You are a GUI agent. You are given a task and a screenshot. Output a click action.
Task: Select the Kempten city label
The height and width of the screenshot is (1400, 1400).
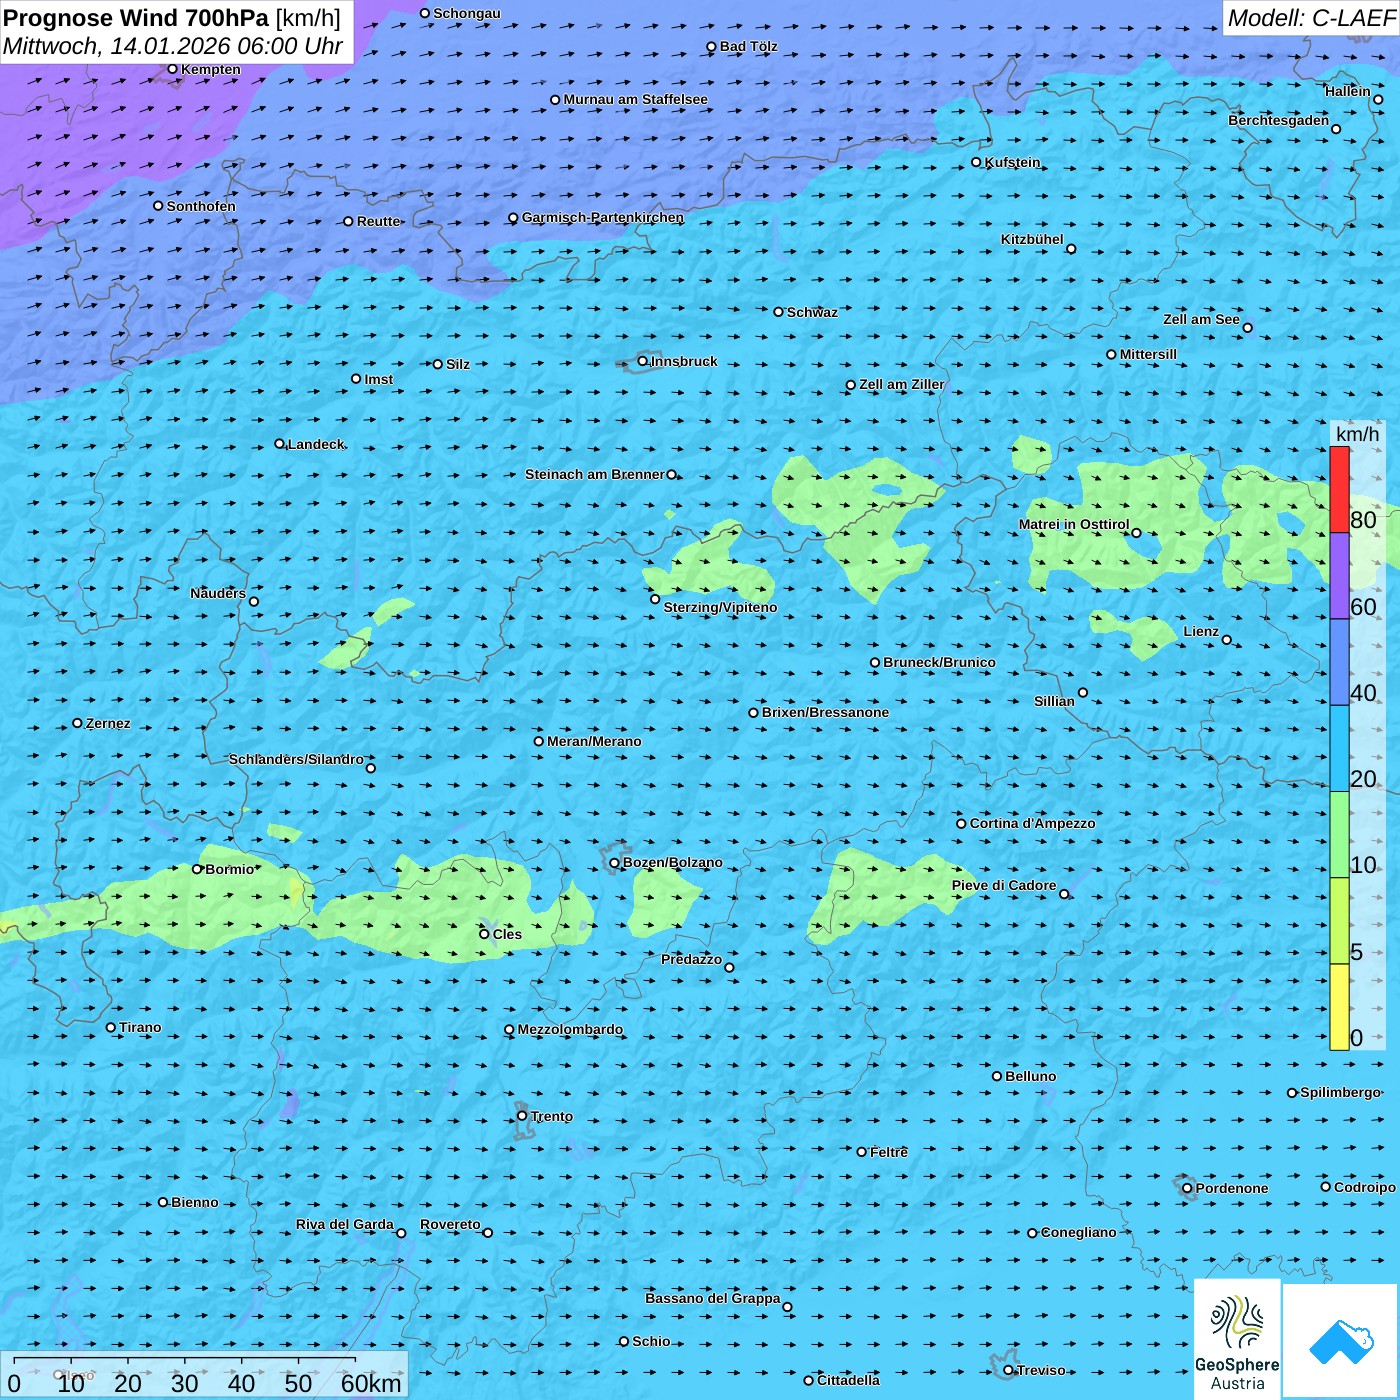click(211, 69)
